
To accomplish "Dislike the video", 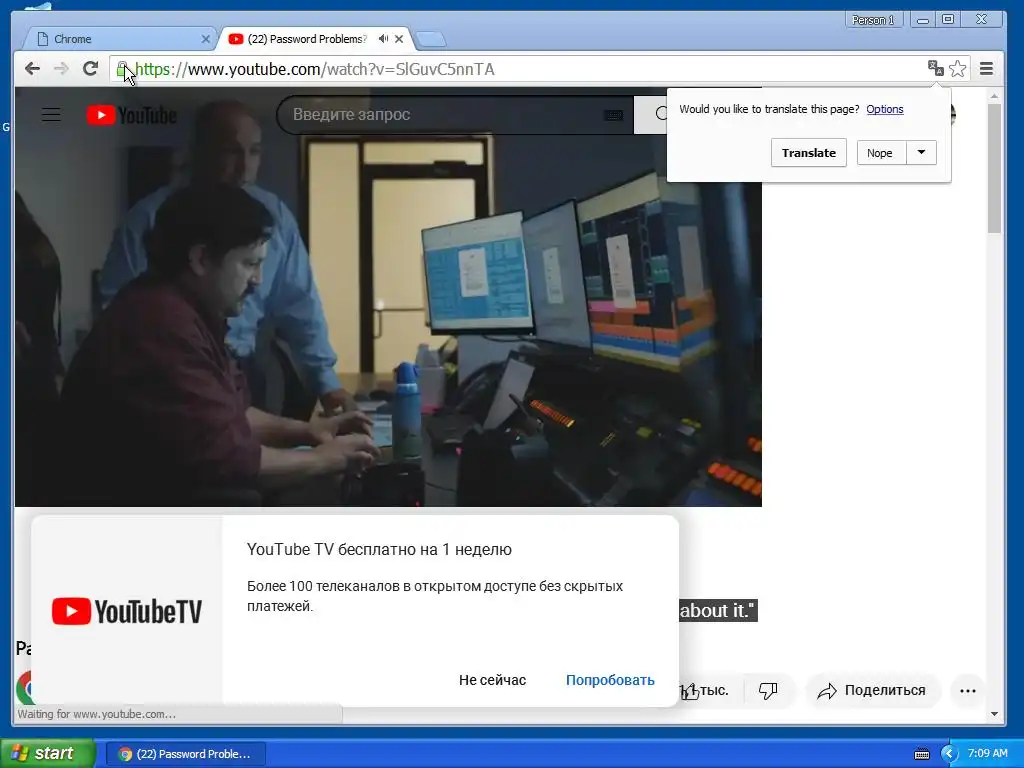I will [768, 690].
